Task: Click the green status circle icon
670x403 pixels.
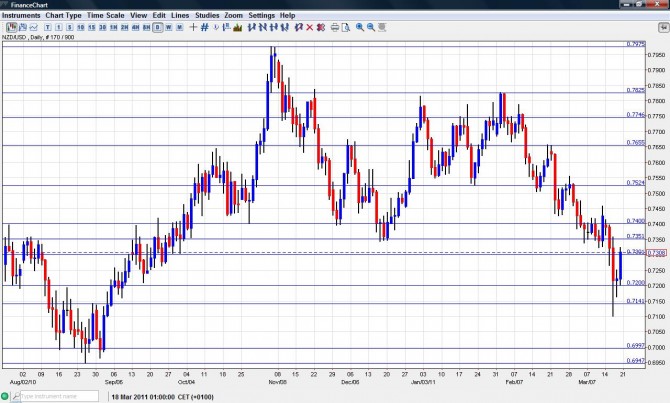Action: [x=5, y=396]
